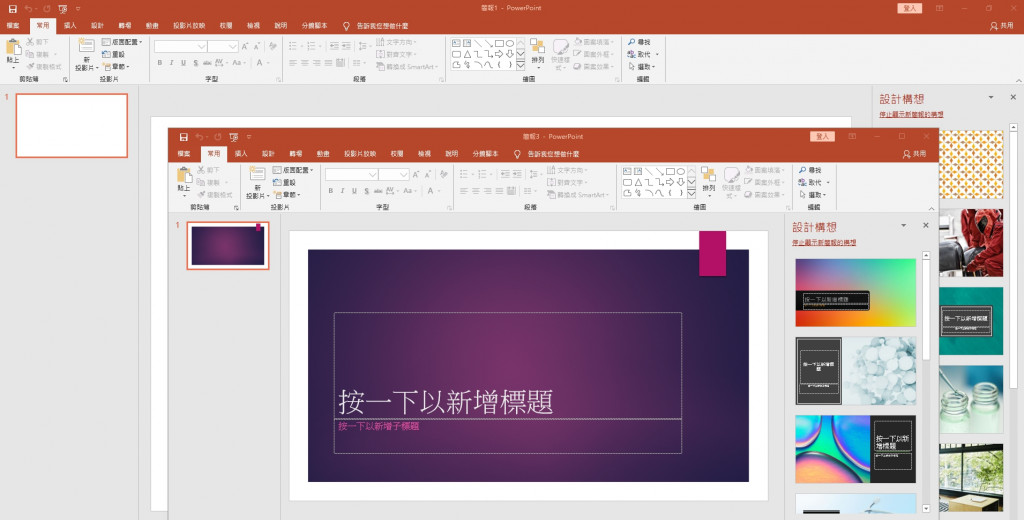Increase font size icon in 簡報3 ribbon
Viewport: 1024px width, 520px height.
tap(417, 174)
